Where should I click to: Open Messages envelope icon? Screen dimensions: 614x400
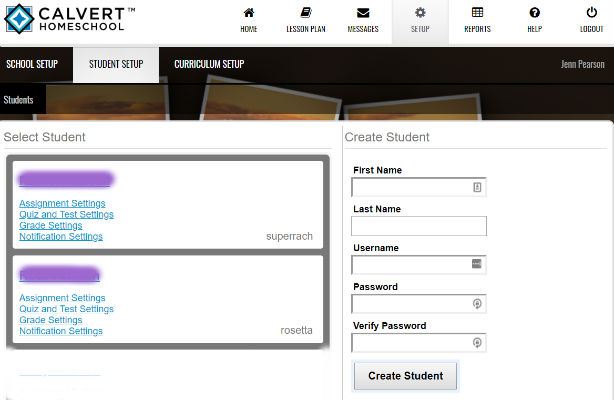pos(362,13)
